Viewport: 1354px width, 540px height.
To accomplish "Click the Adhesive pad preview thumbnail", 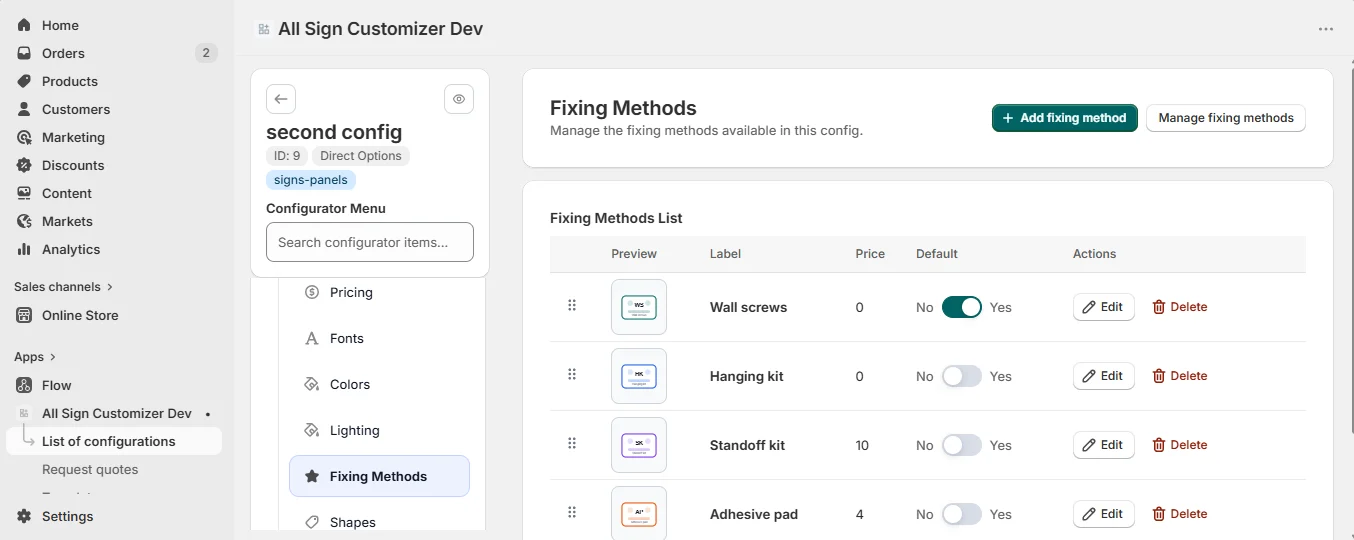I will point(639,513).
